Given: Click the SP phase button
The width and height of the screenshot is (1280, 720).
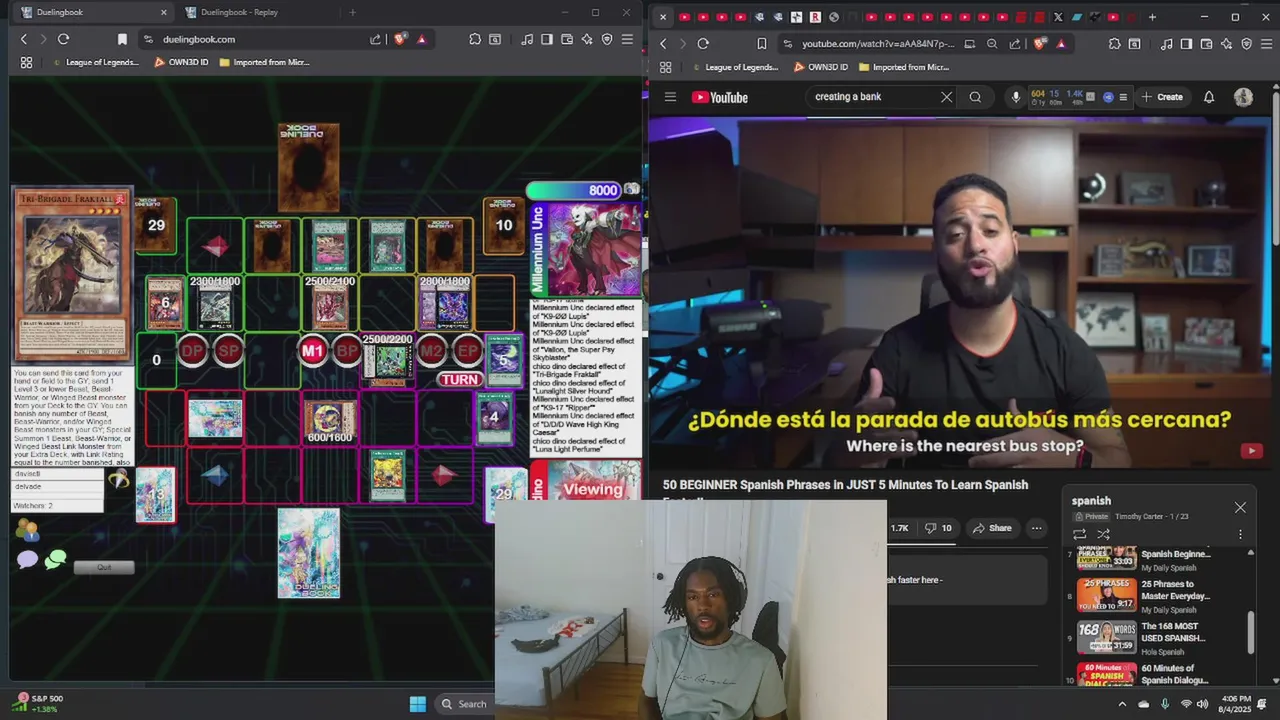Looking at the screenshot, I should pos(228,350).
